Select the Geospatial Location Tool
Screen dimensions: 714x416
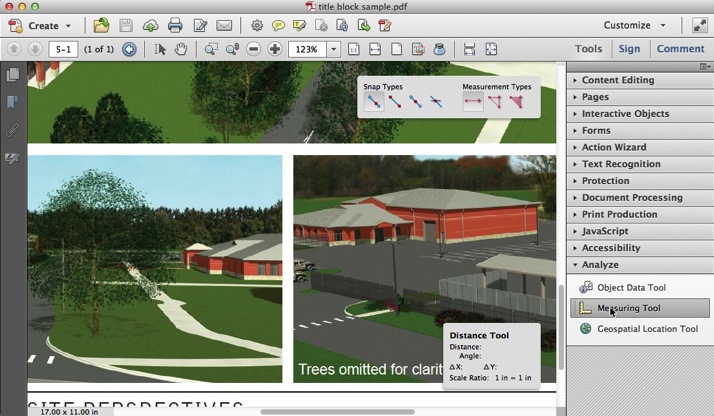coord(647,329)
